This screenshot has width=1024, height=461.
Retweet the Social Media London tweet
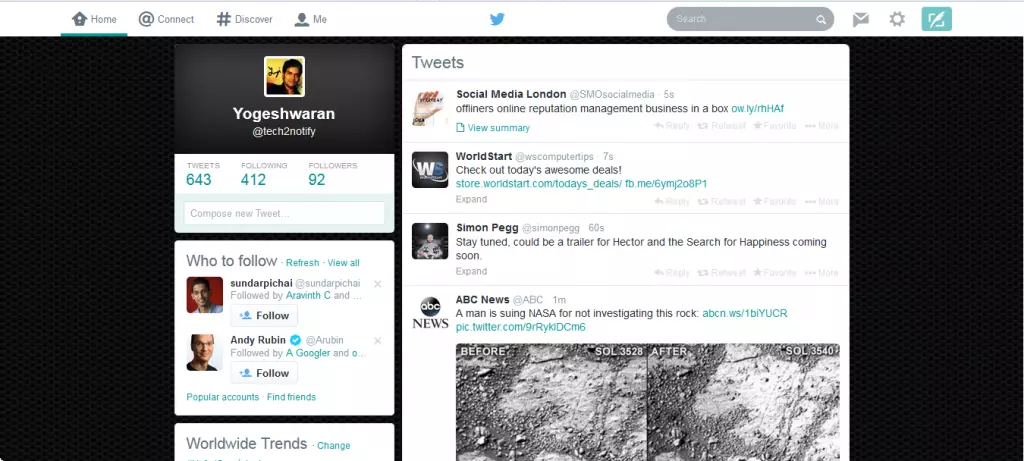(722, 125)
